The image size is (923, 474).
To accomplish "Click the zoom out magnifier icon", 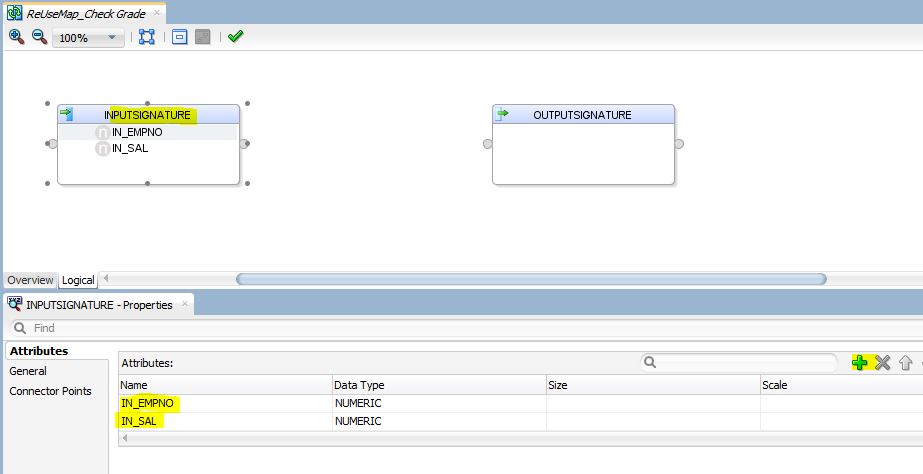I will pos(39,37).
